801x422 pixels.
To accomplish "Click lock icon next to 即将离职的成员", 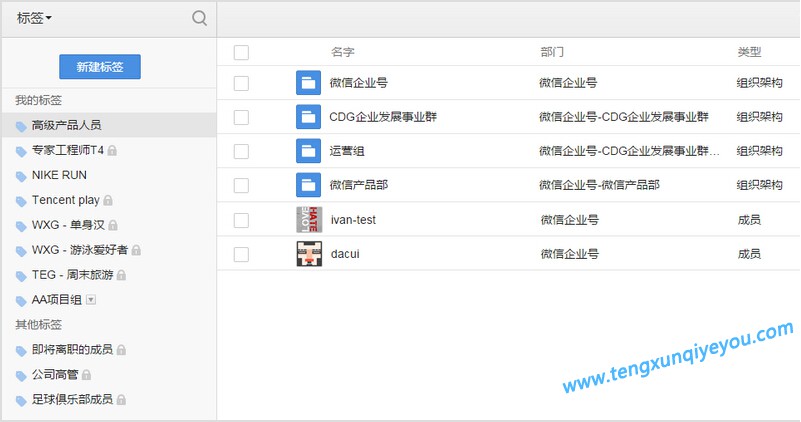I will [121, 350].
